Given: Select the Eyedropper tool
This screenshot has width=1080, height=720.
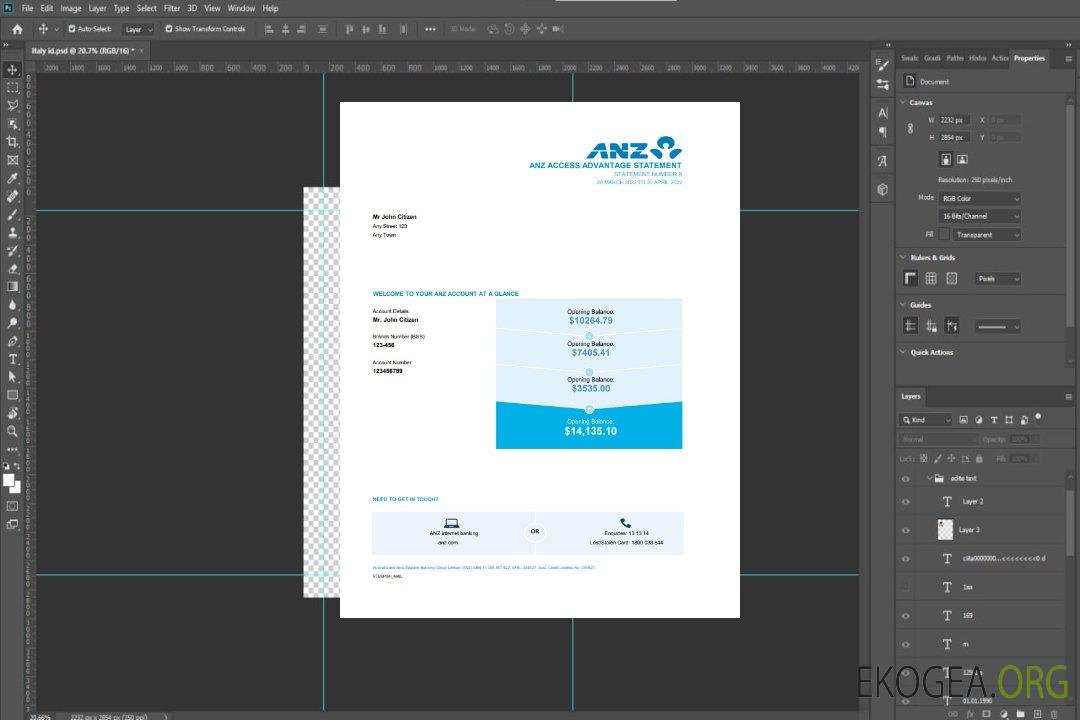Looking at the screenshot, I should 12,178.
